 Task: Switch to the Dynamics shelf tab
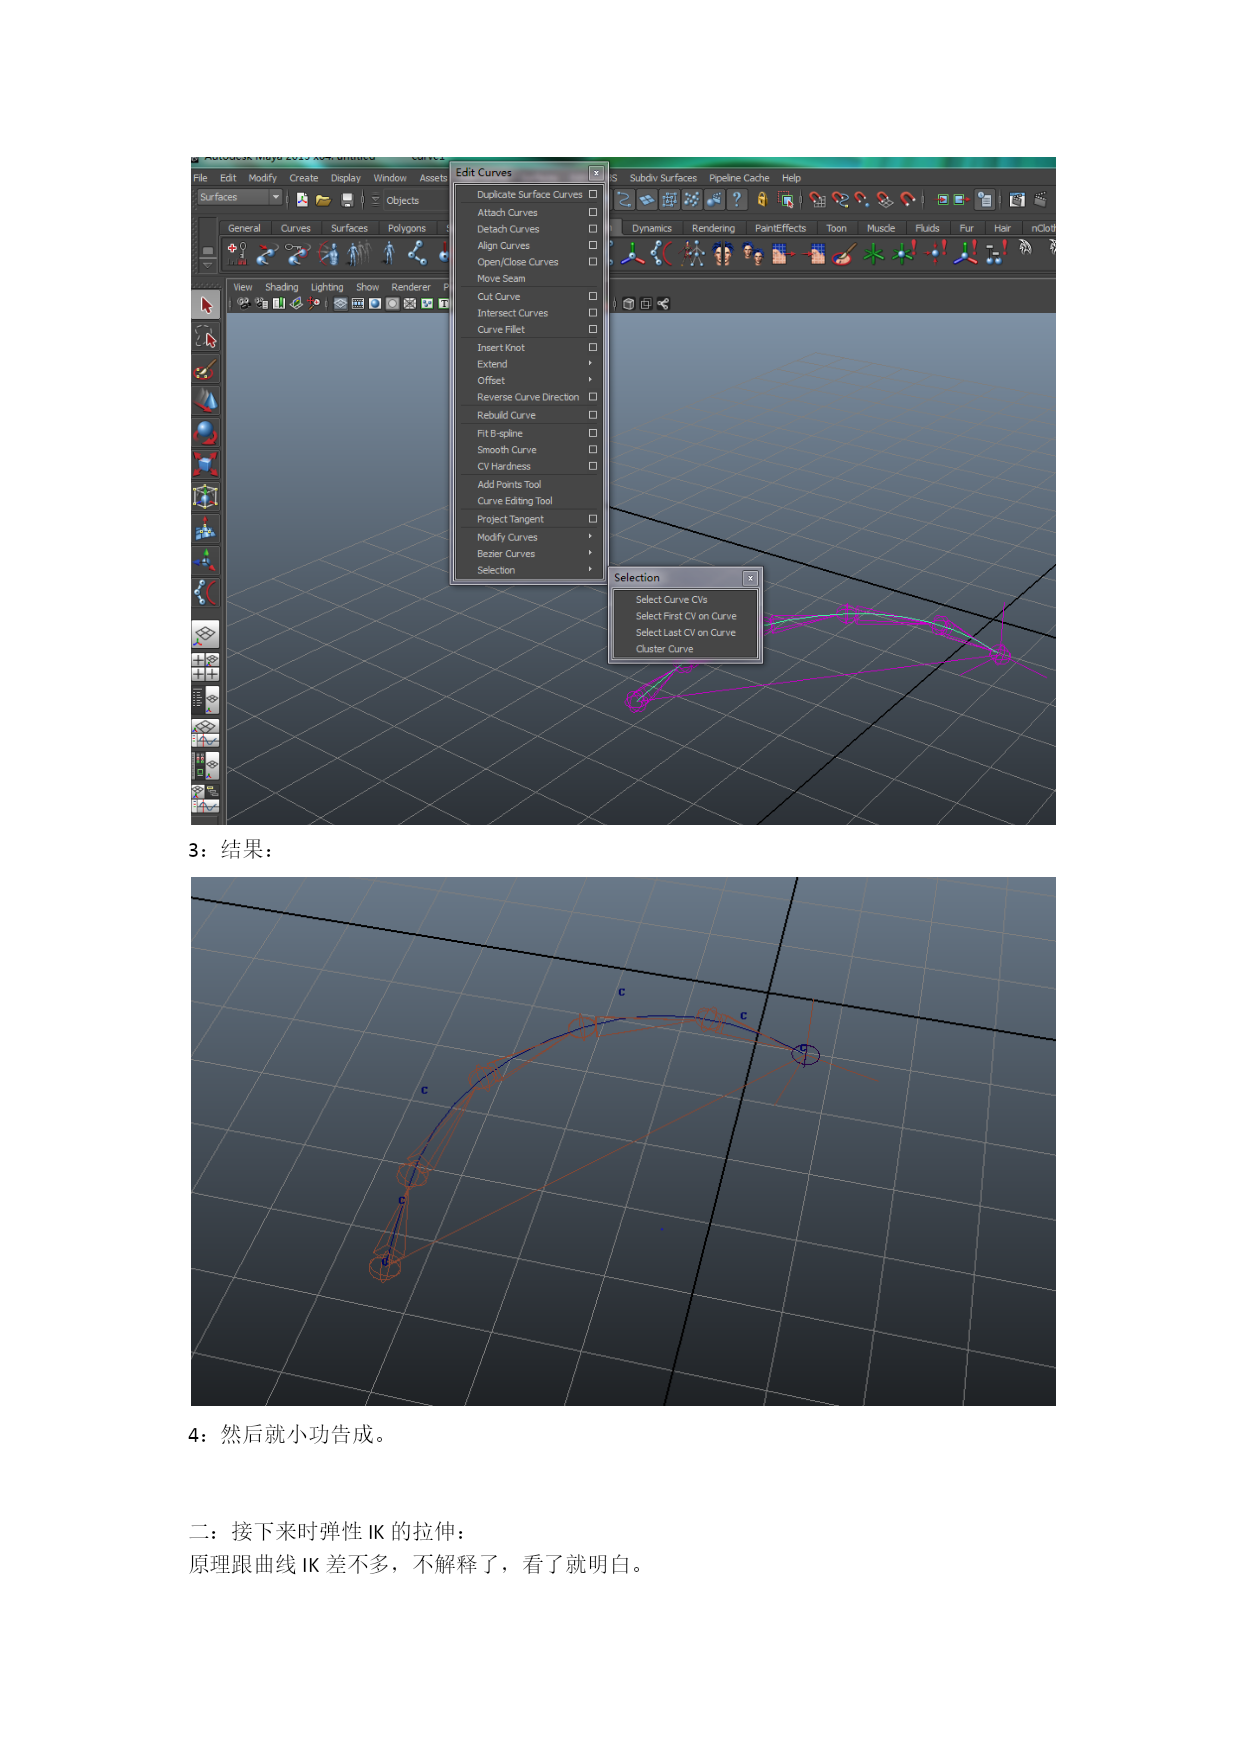pyautogui.click(x=651, y=228)
